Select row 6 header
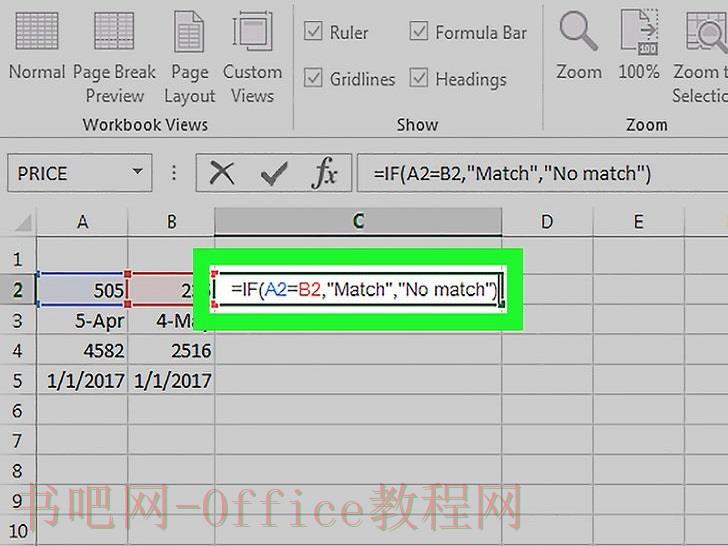 pyautogui.click(x=18, y=410)
